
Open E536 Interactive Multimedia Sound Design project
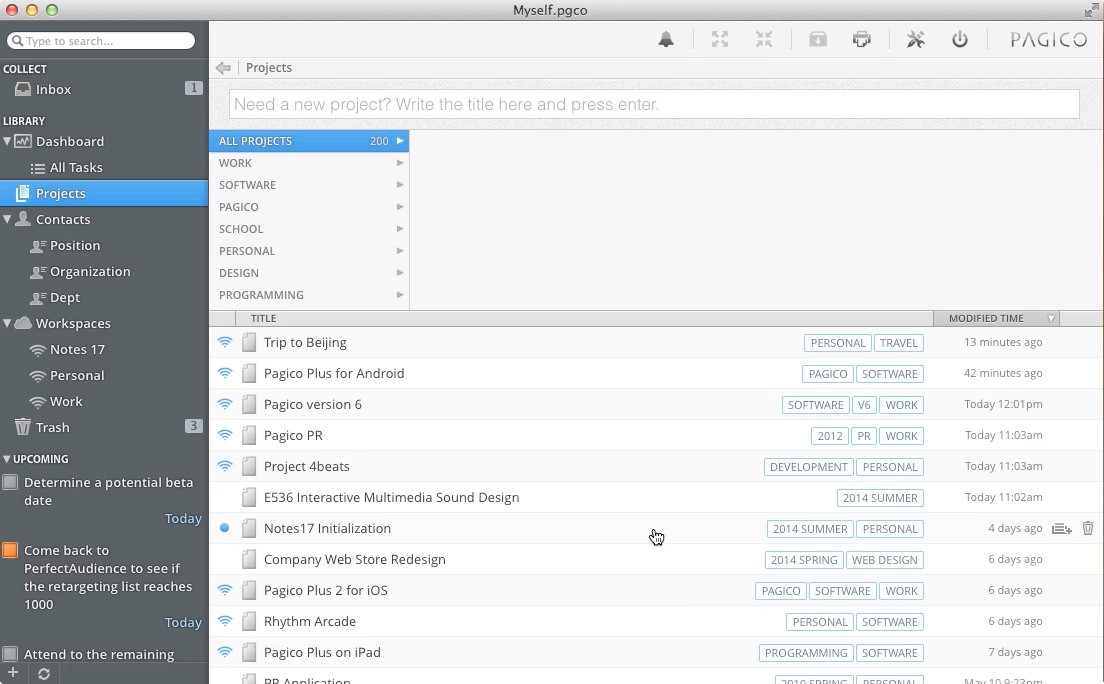tap(391, 497)
